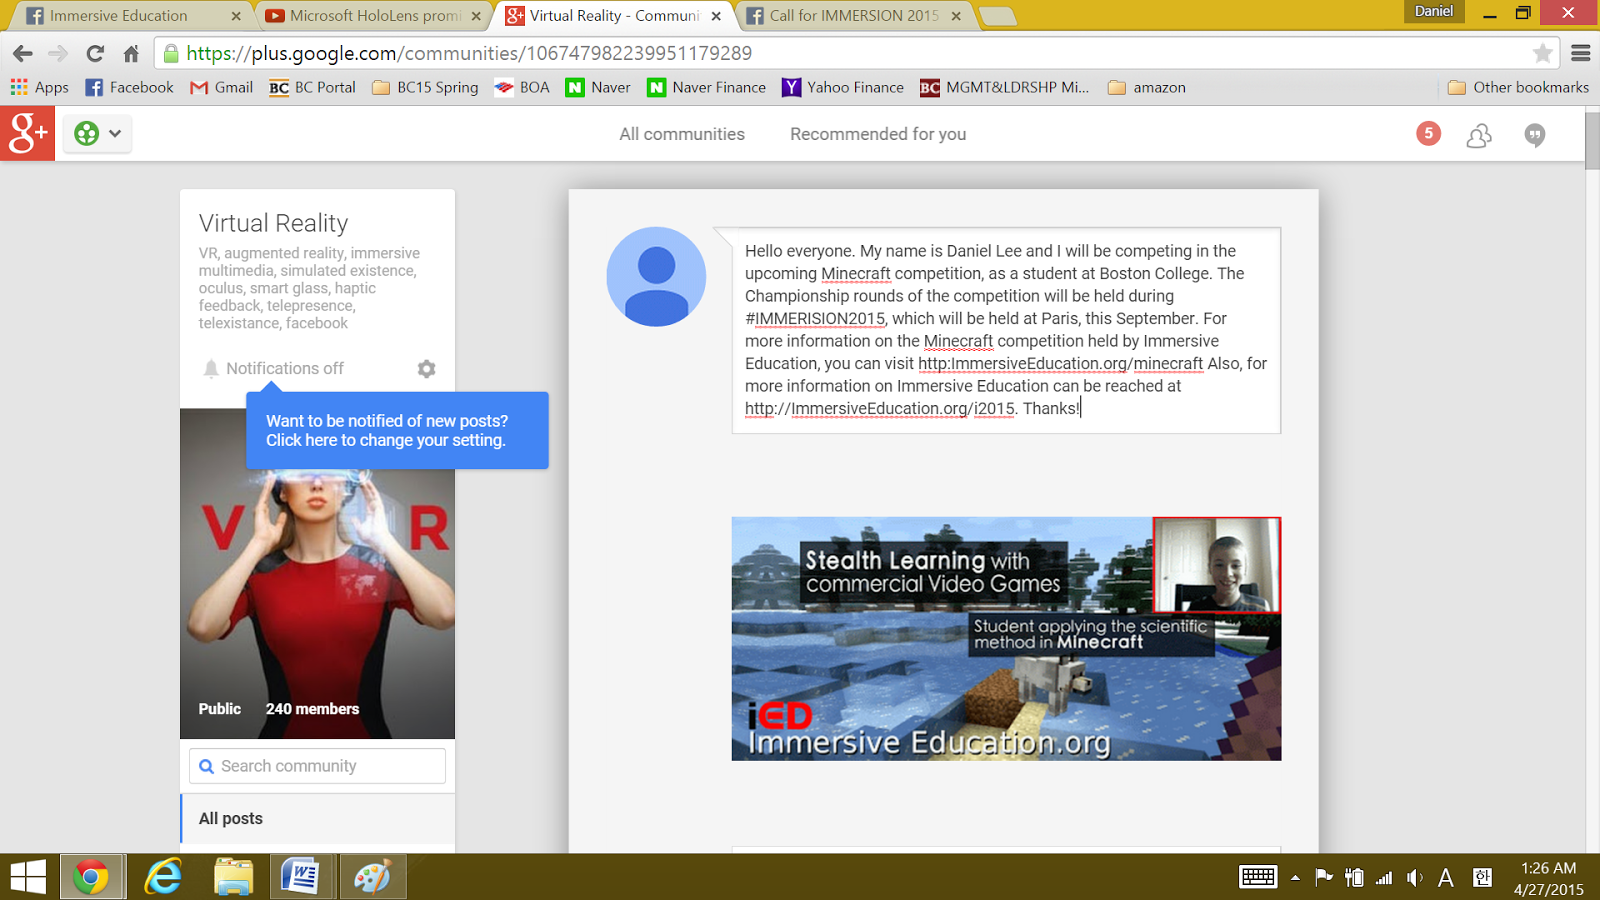
Task: Click the 240 members count
Action: [x=312, y=709]
